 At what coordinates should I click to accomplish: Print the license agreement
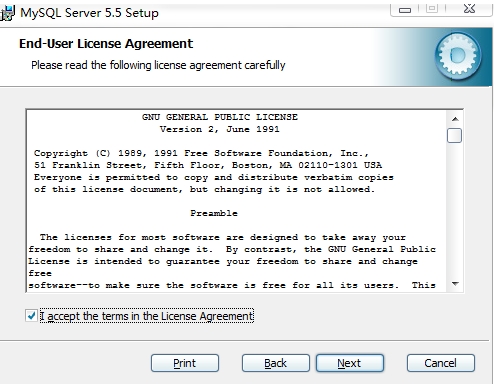(185, 363)
